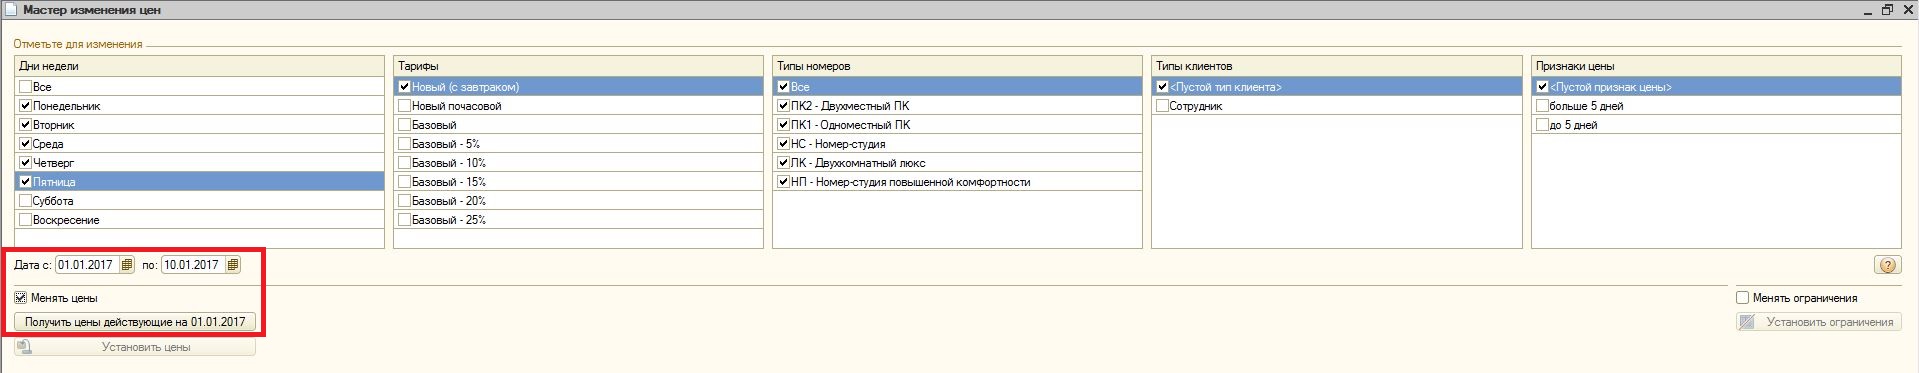The width and height of the screenshot is (1919, 373).
Task: Open help question mark icon
Action: (x=1887, y=265)
